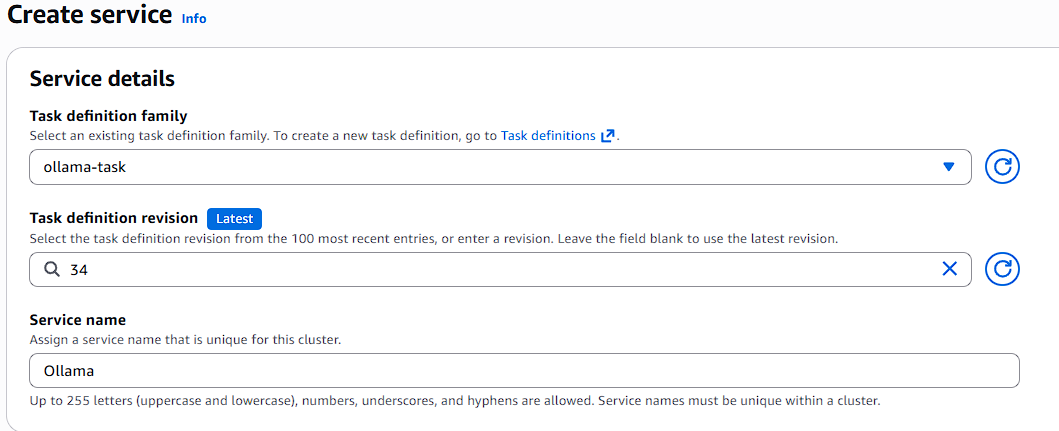The height and width of the screenshot is (431, 1059).
Task: Click the Service name label
Action: point(78,320)
